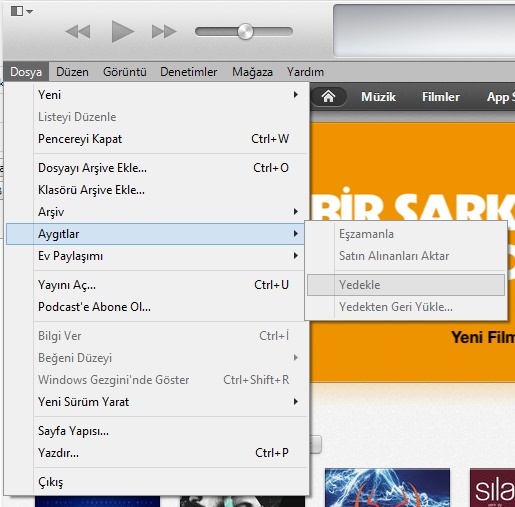Open the Filmler store tab
Viewport: 515px width, 507px height.
tap(441, 97)
